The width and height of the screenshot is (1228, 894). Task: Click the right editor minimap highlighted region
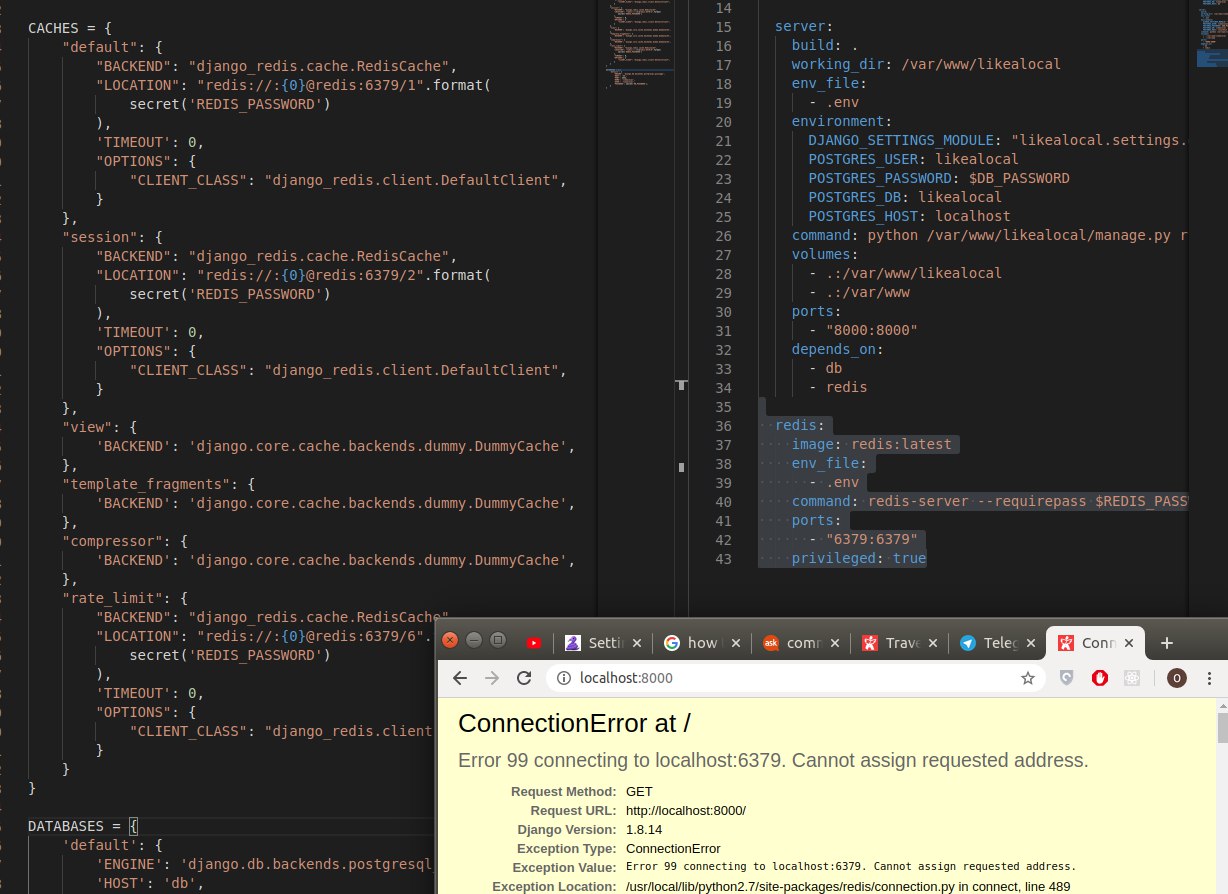click(x=1211, y=58)
